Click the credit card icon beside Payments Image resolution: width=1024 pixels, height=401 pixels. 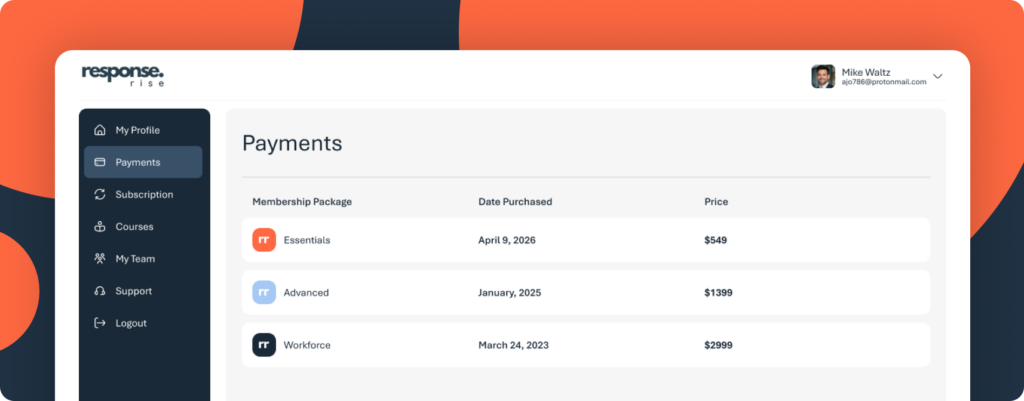click(x=100, y=162)
